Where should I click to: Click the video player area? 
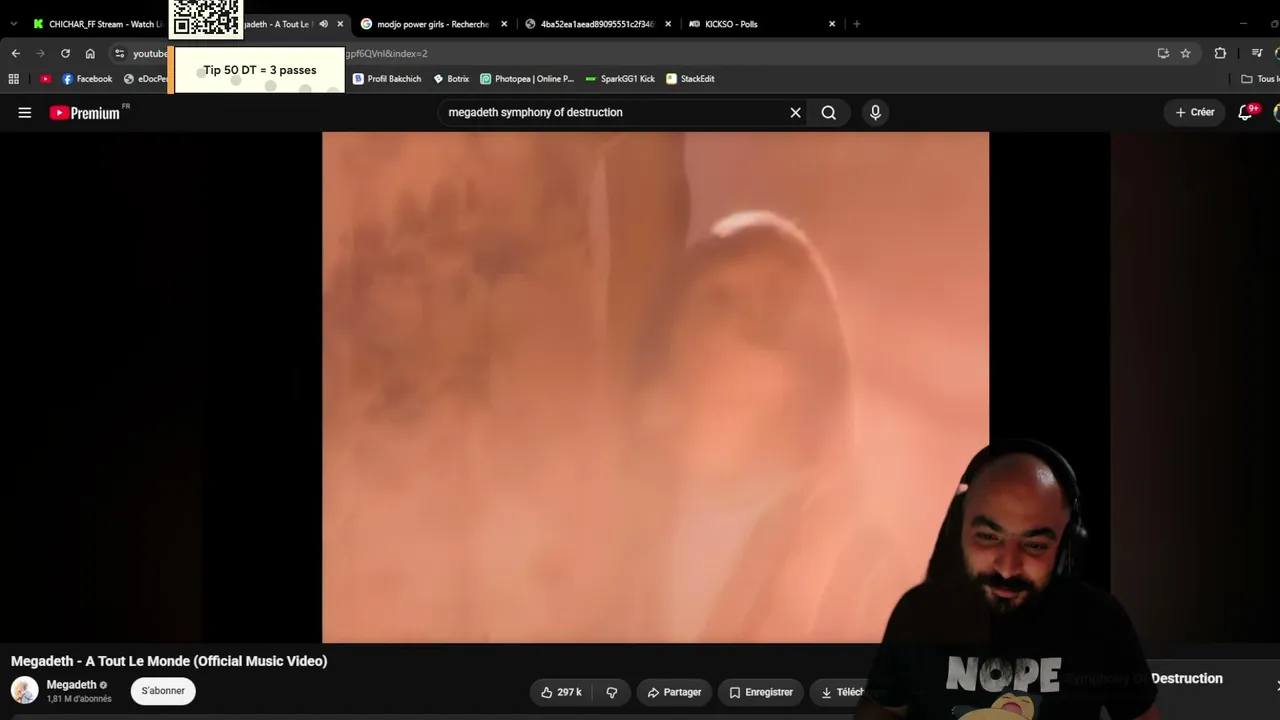coord(655,387)
